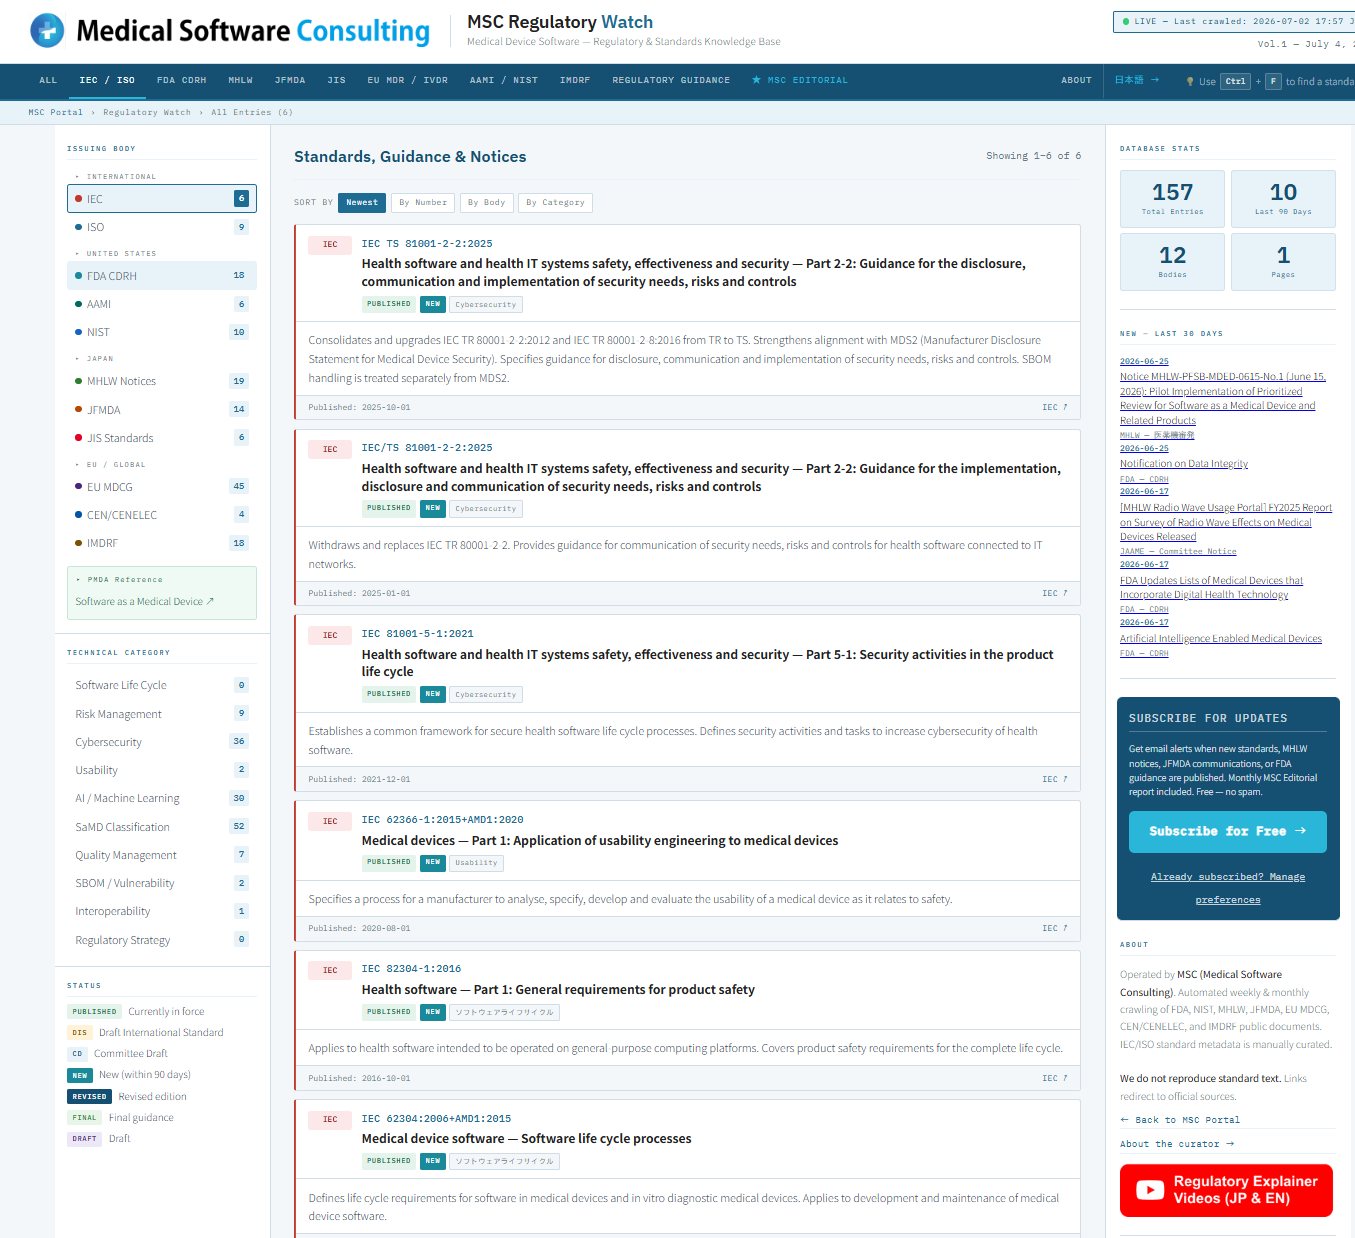The height and width of the screenshot is (1238, 1355).
Task: Open the IEC 81001-5-1:2021 entry title
Action: point(707,663)
